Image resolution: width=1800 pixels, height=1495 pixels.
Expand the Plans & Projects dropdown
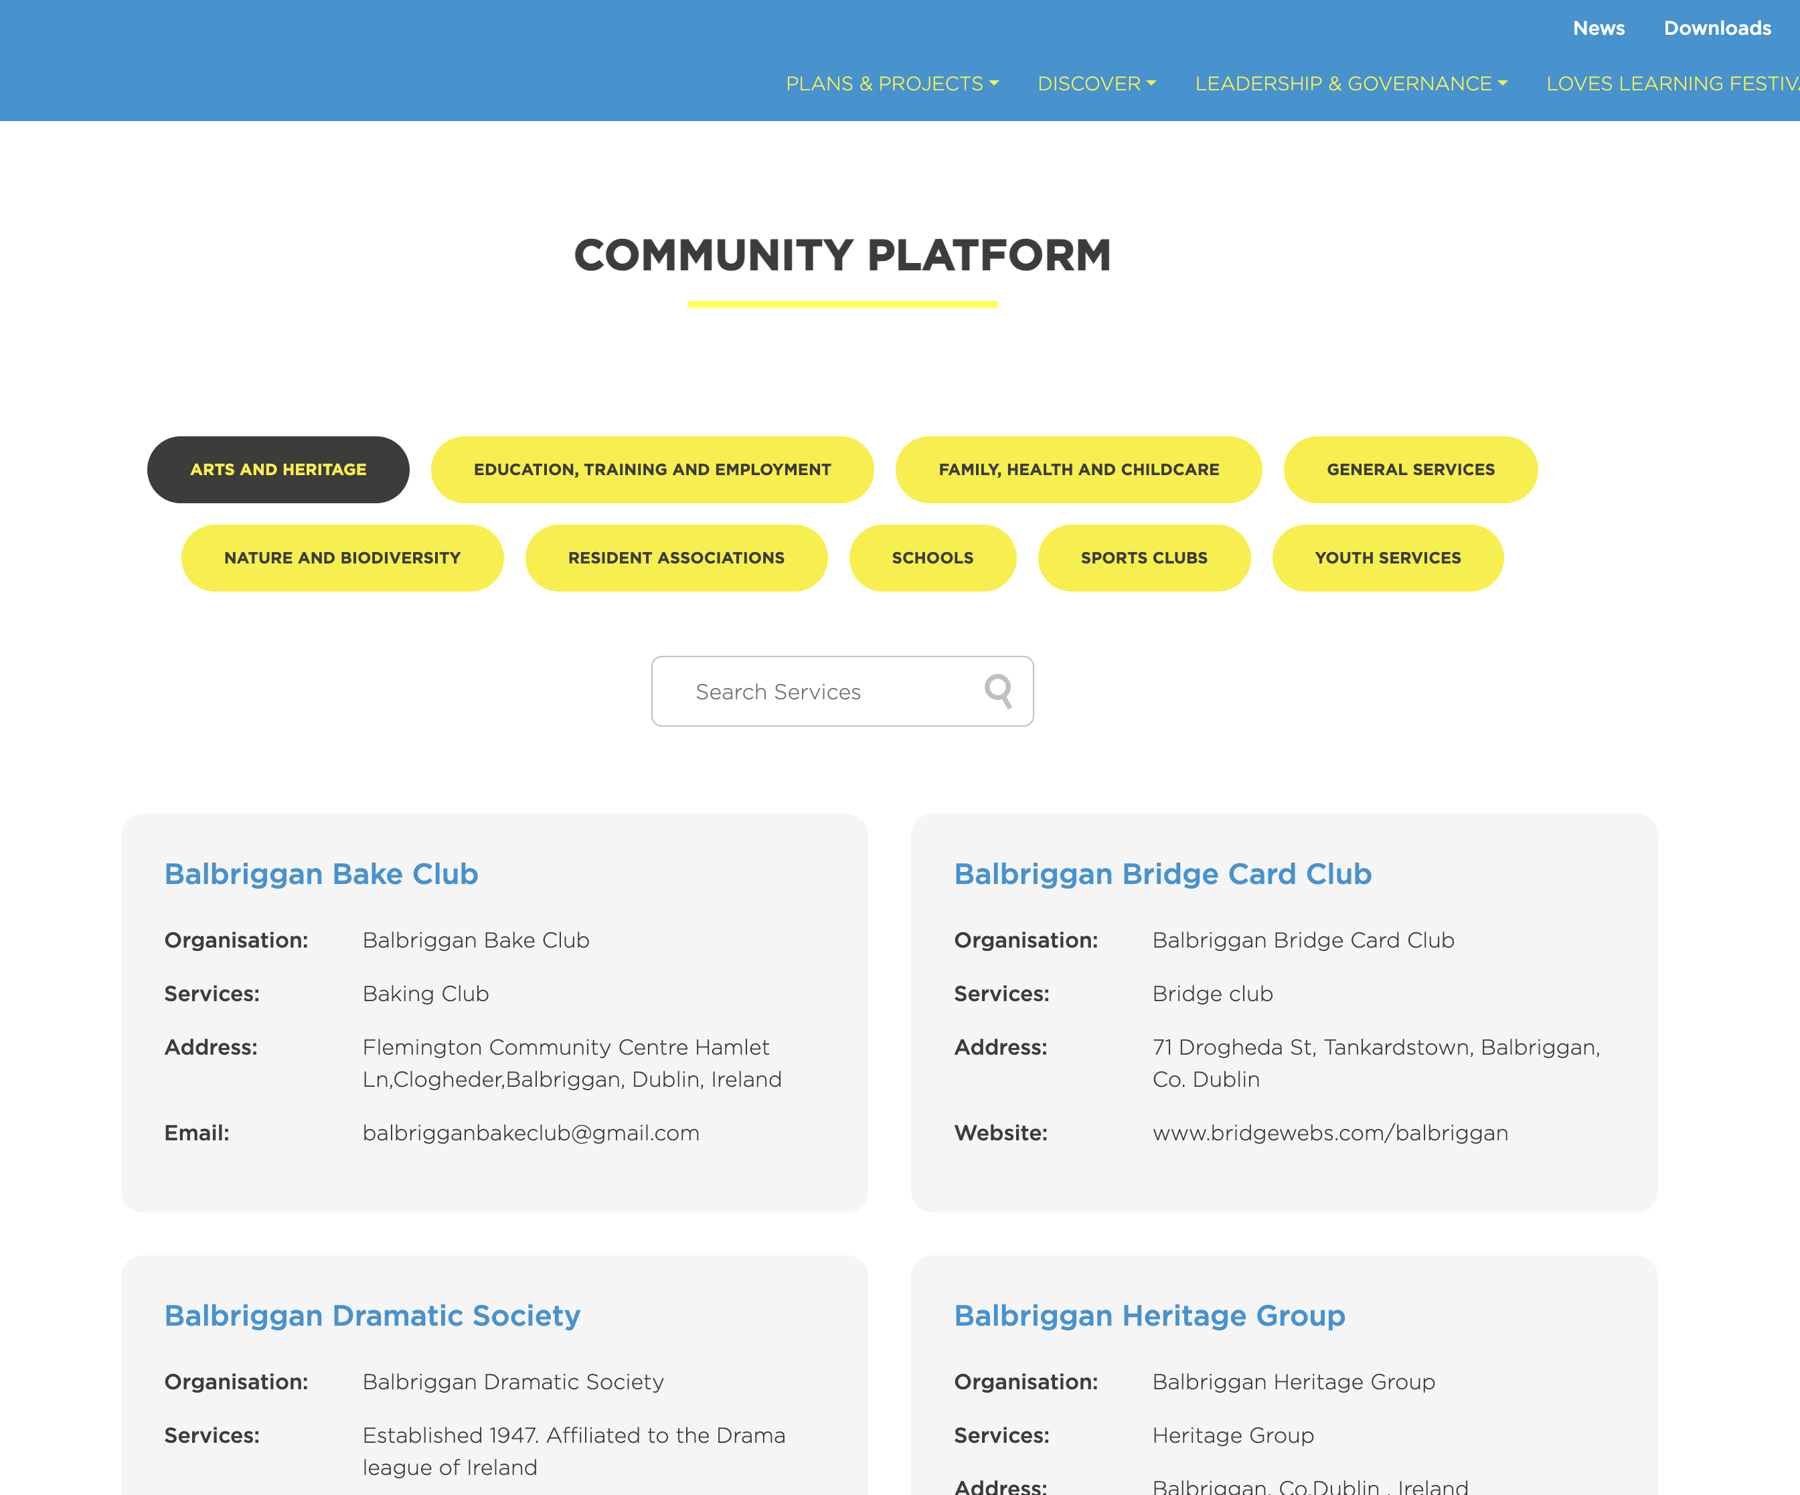coord(891,84)
